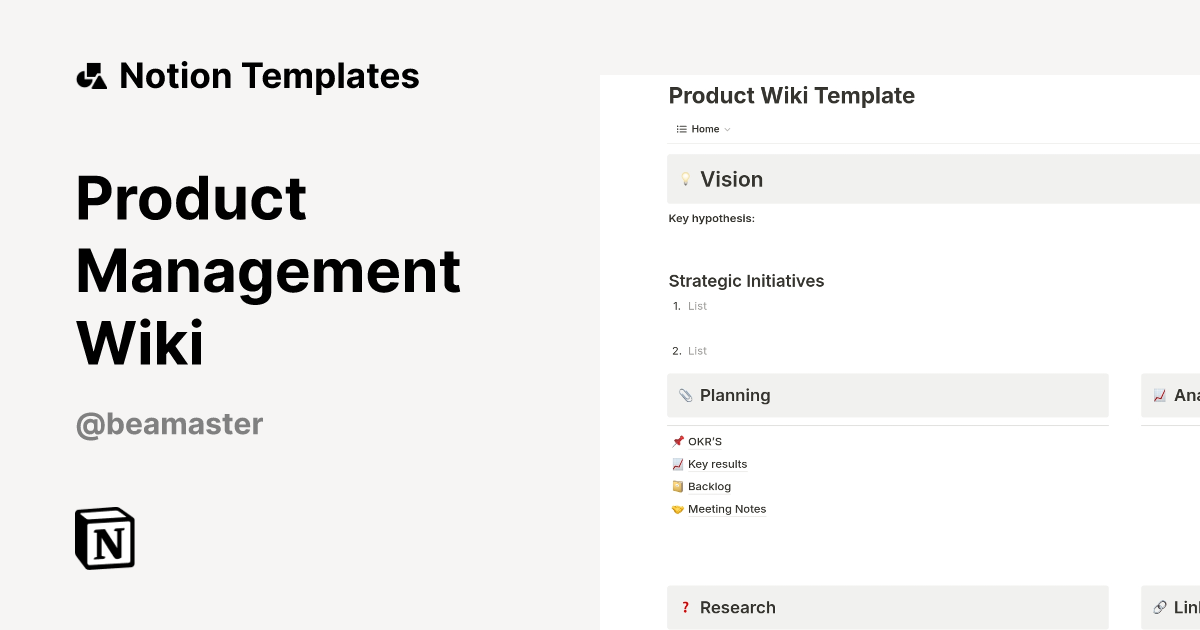
Task: Click the Product Wiki Template page title
Action: pos(791,96)
